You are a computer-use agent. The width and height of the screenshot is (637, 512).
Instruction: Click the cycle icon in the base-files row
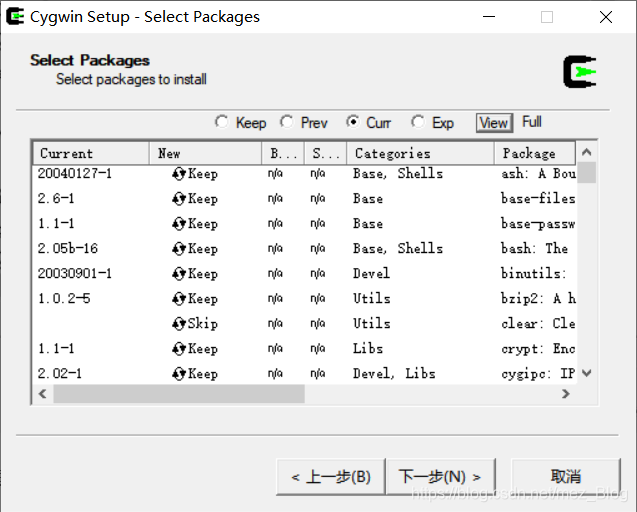tap(179, 199)
